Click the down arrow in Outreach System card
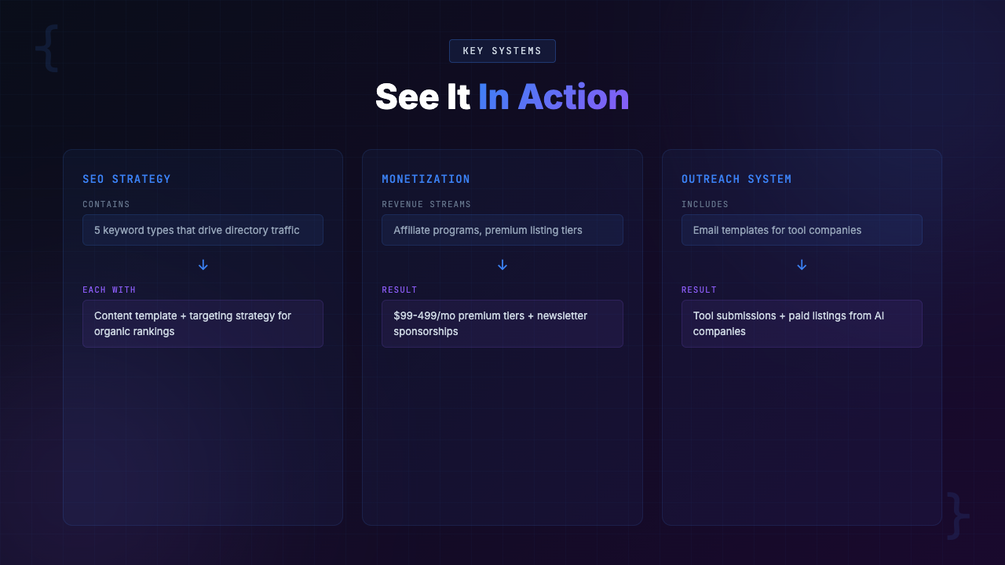The image size is (1005, 565). (801, 265)
